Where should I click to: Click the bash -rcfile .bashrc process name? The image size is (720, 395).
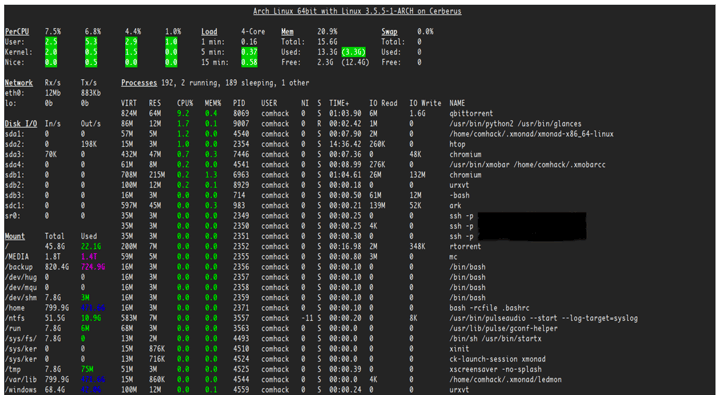click(489, 308)
